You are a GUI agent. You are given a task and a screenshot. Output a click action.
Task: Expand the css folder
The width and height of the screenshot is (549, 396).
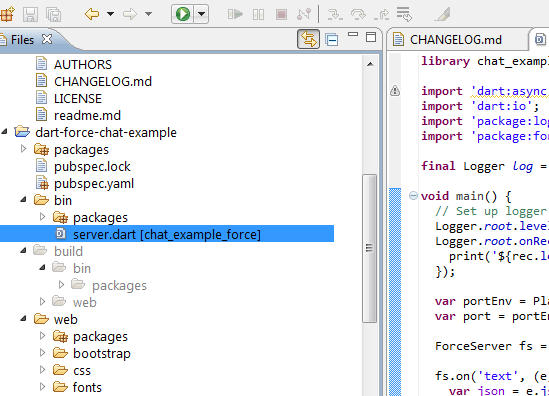pos(42,369)
